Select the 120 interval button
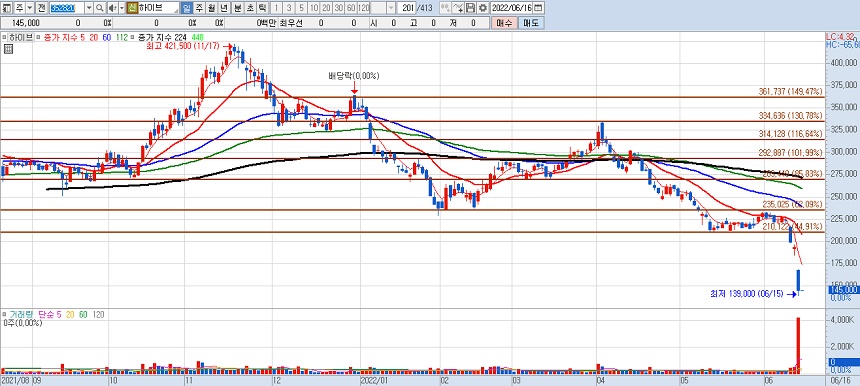 364,8
